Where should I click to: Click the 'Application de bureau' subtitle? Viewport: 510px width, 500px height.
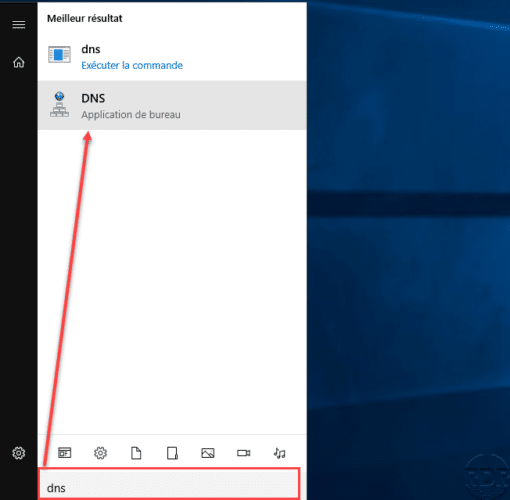(x=131, y=115)
